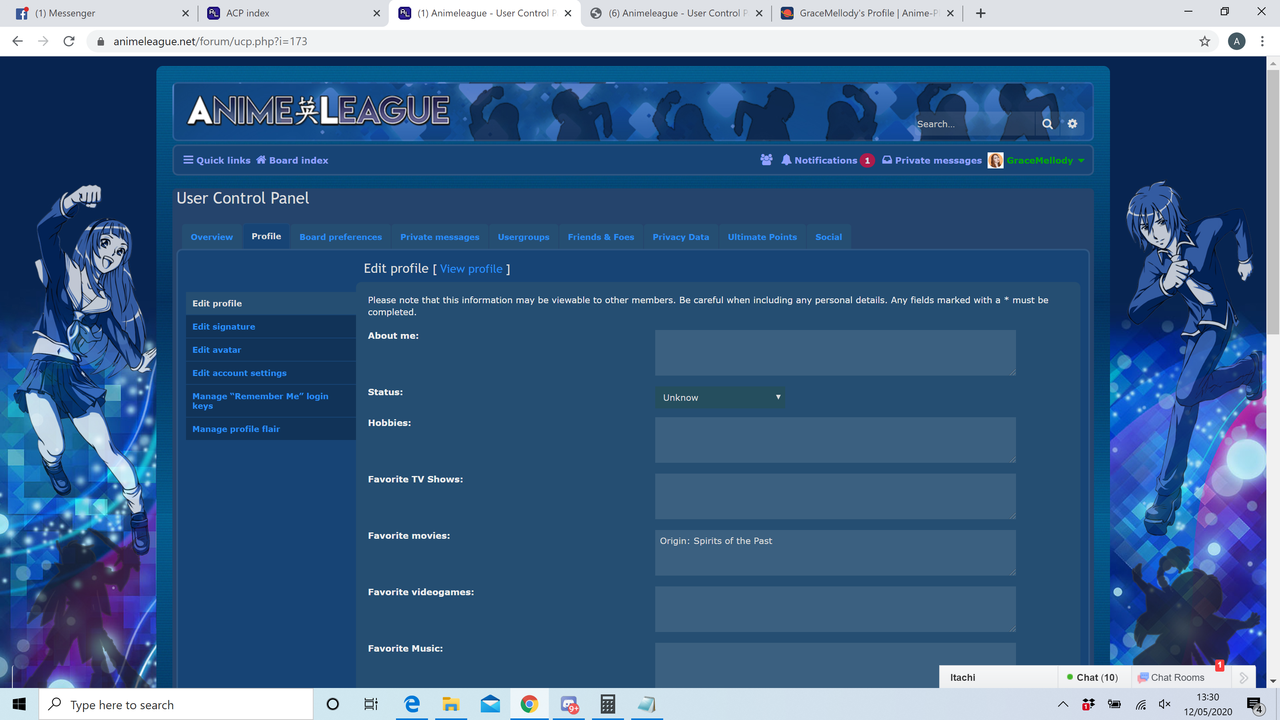Open Chrome three-dot menu
This screenshot has width=1280, height=720.
click(x=1264, y=41)
